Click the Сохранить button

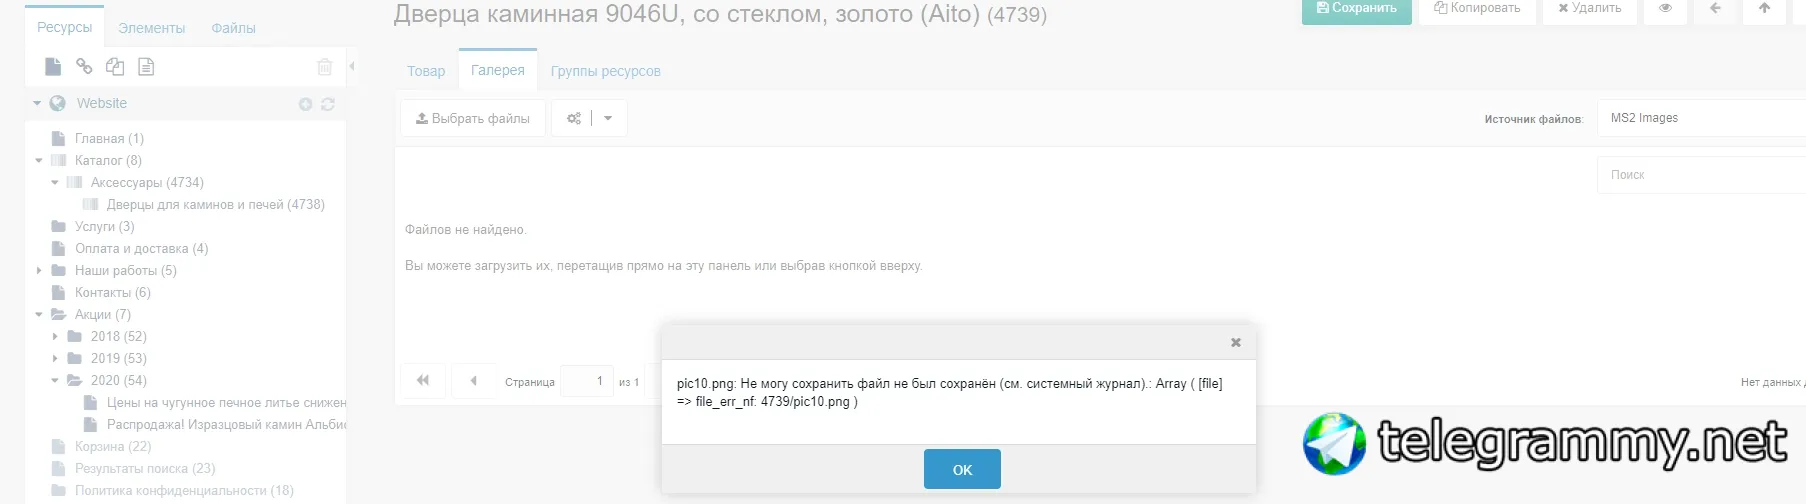1357,8
